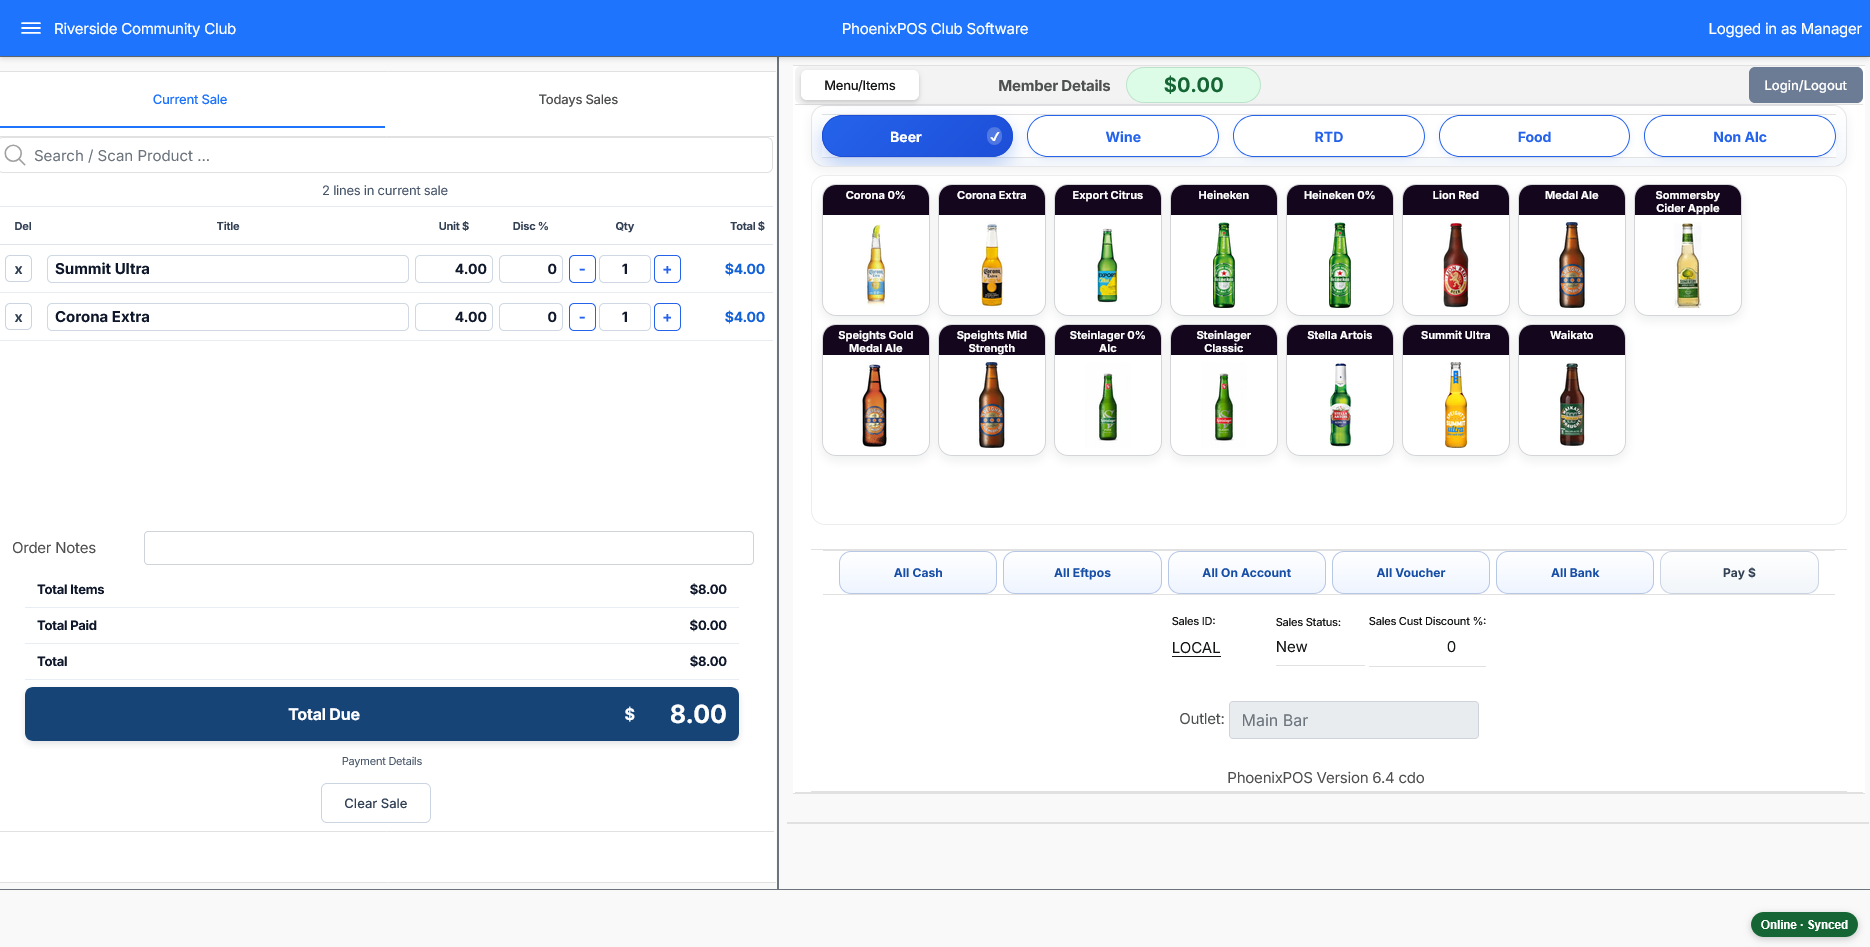
Task: Delete the Summit Ultra line
Action: [x=18, y=269]
